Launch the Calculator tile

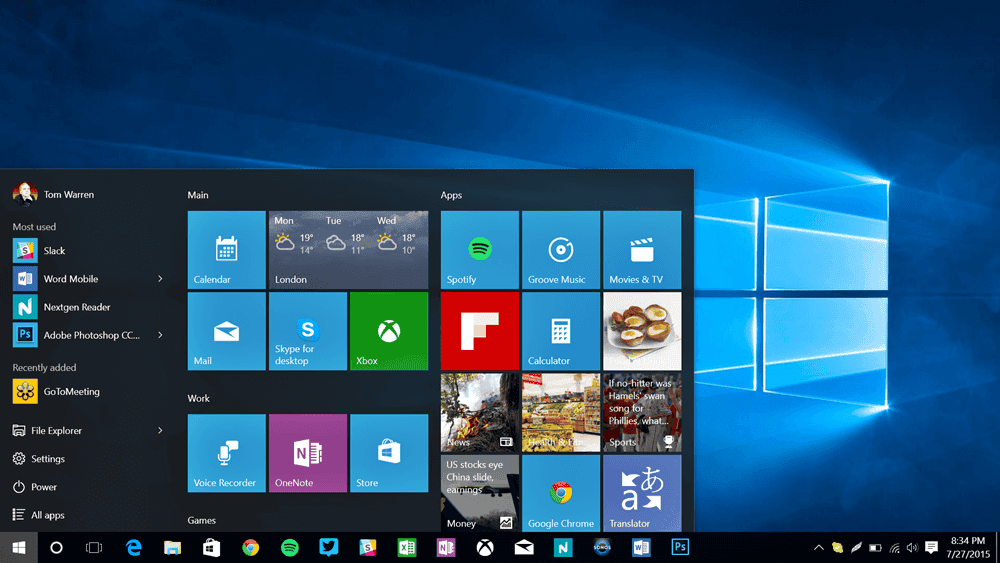pos(561,331)
